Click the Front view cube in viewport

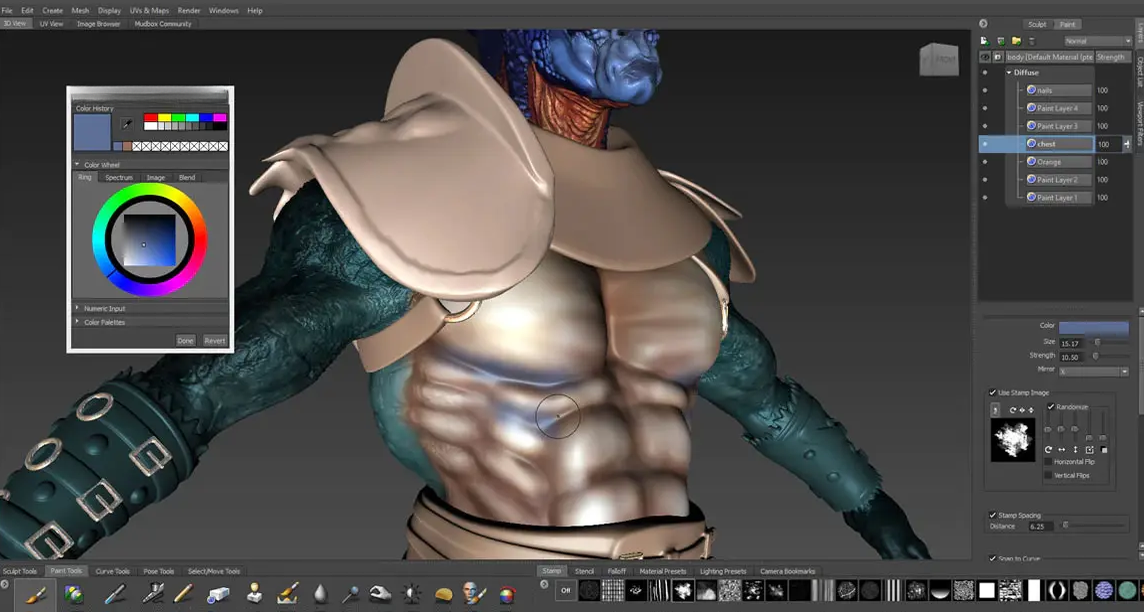click(x=938, y=59)
